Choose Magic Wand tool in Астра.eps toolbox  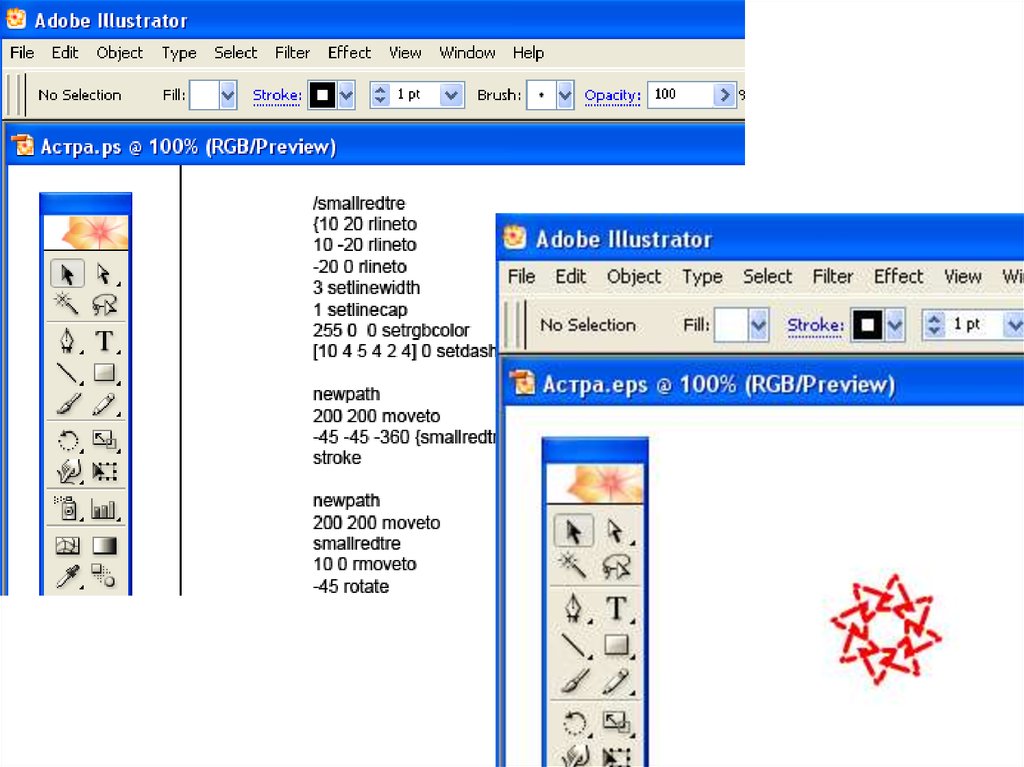pyautogui.click(x=573, y=566)
